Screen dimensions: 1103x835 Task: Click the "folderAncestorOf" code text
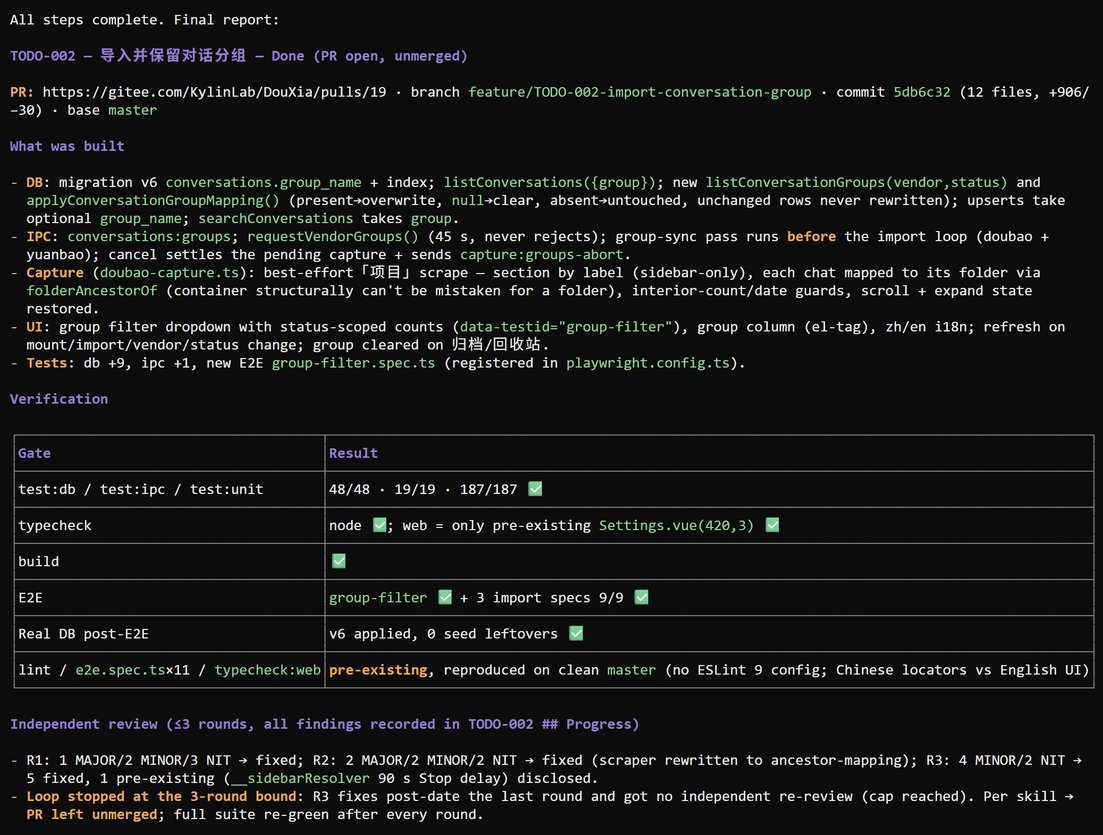pyautogui.click(x=91, y=291)
